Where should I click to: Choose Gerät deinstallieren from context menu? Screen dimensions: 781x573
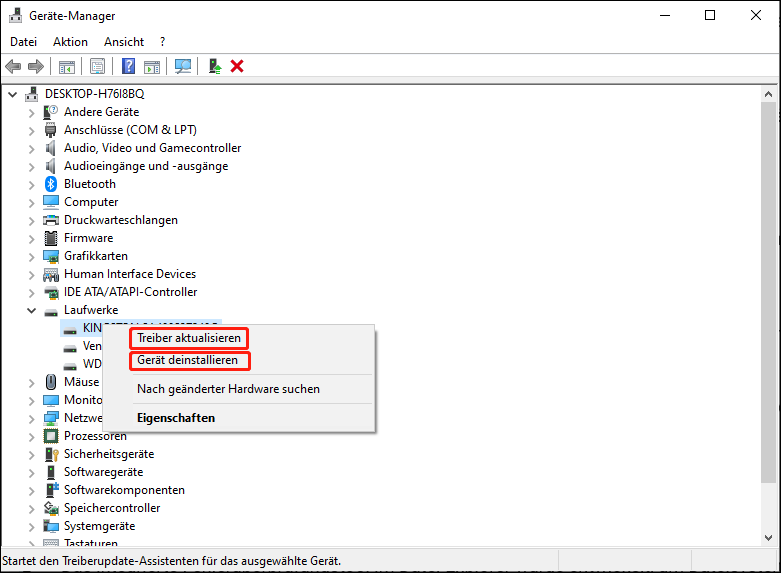tap(187, 360)
